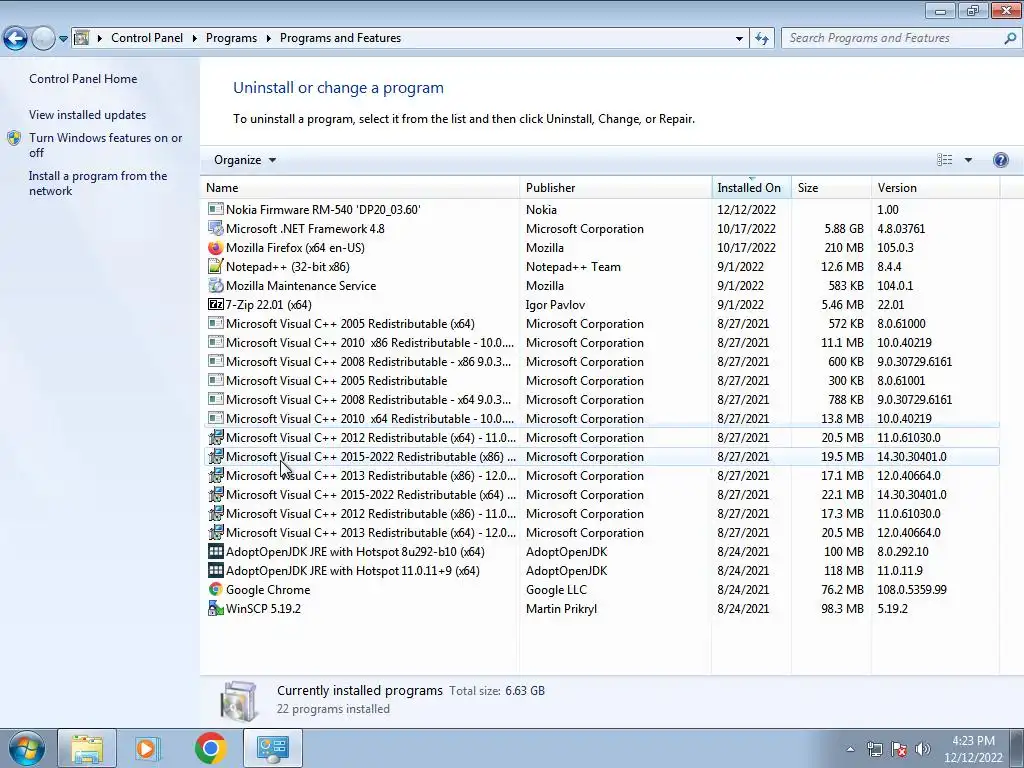Select the 7-Zip 22.01 icon

click(x=216, y=304)
